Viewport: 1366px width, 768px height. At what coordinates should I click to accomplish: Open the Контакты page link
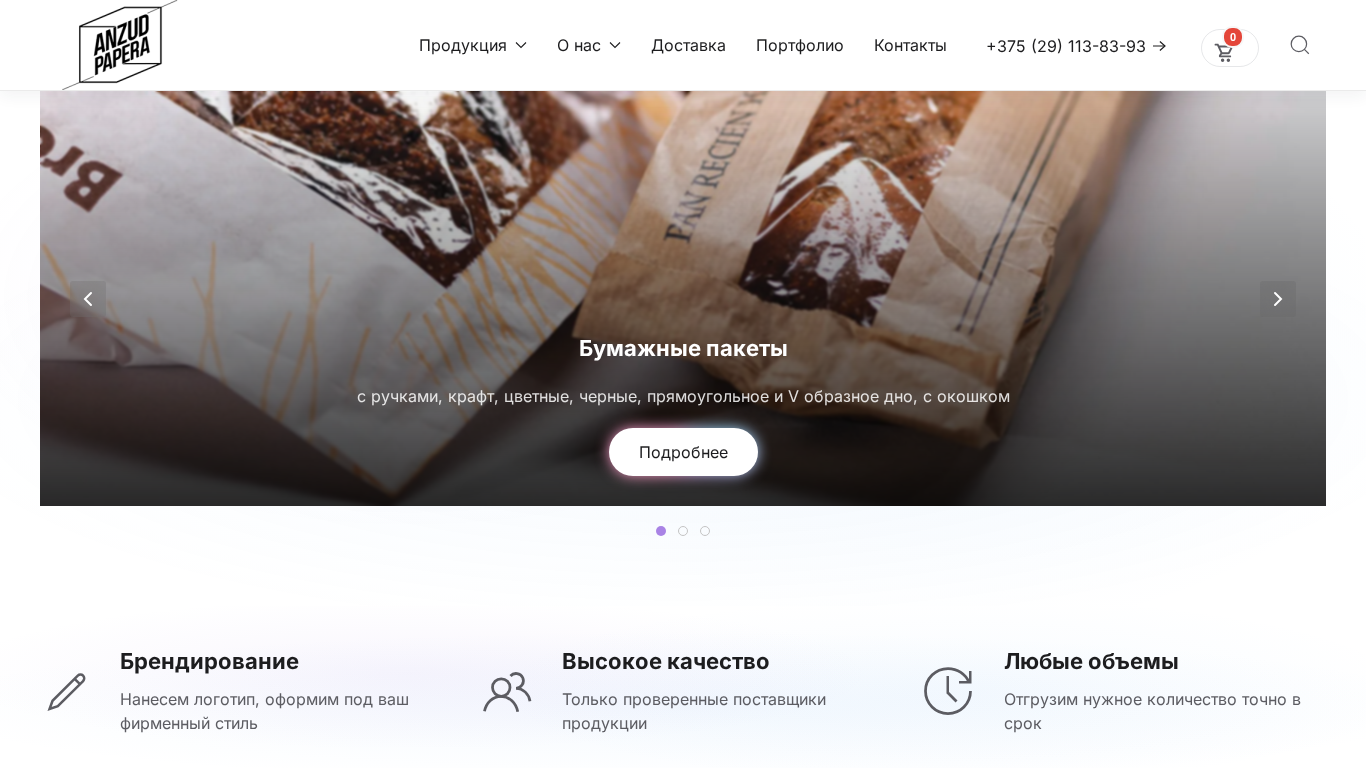click(910, 45)
